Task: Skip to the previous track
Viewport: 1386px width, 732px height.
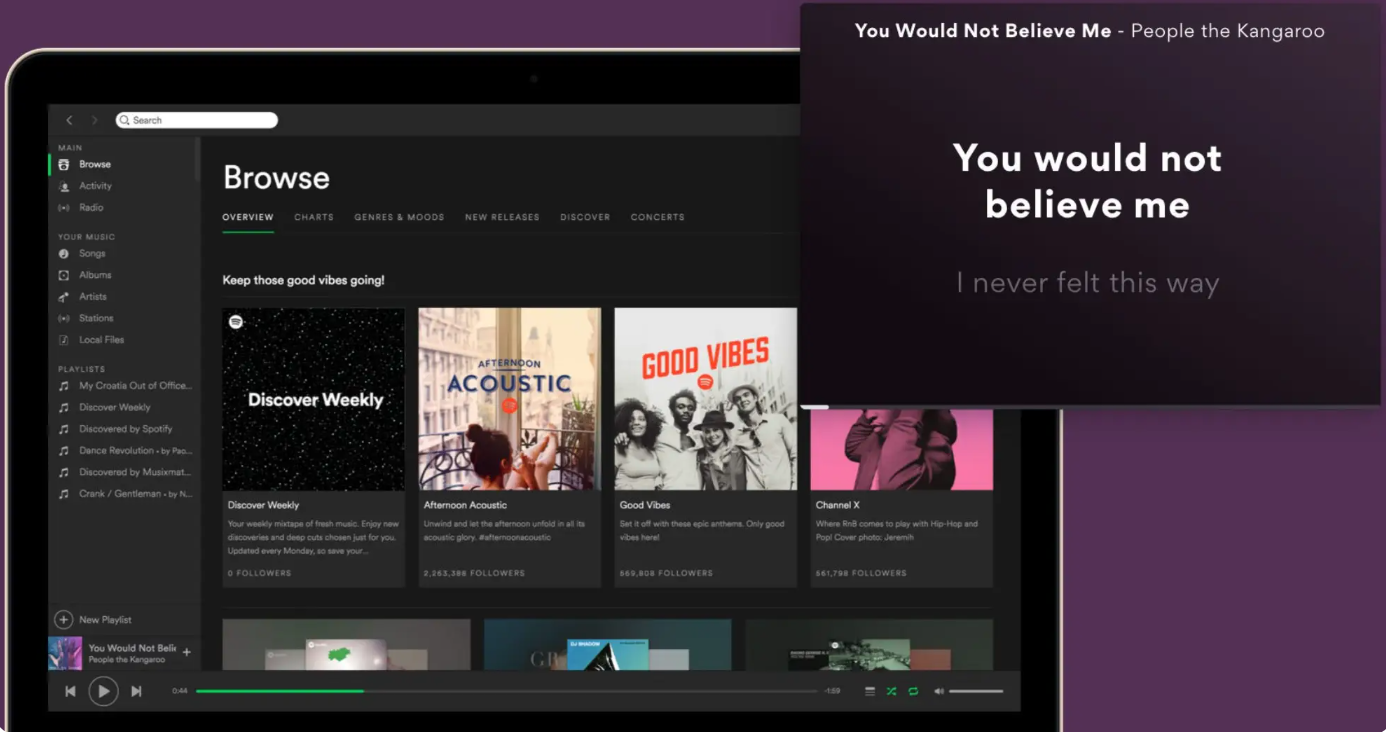Action: (70, 691)
